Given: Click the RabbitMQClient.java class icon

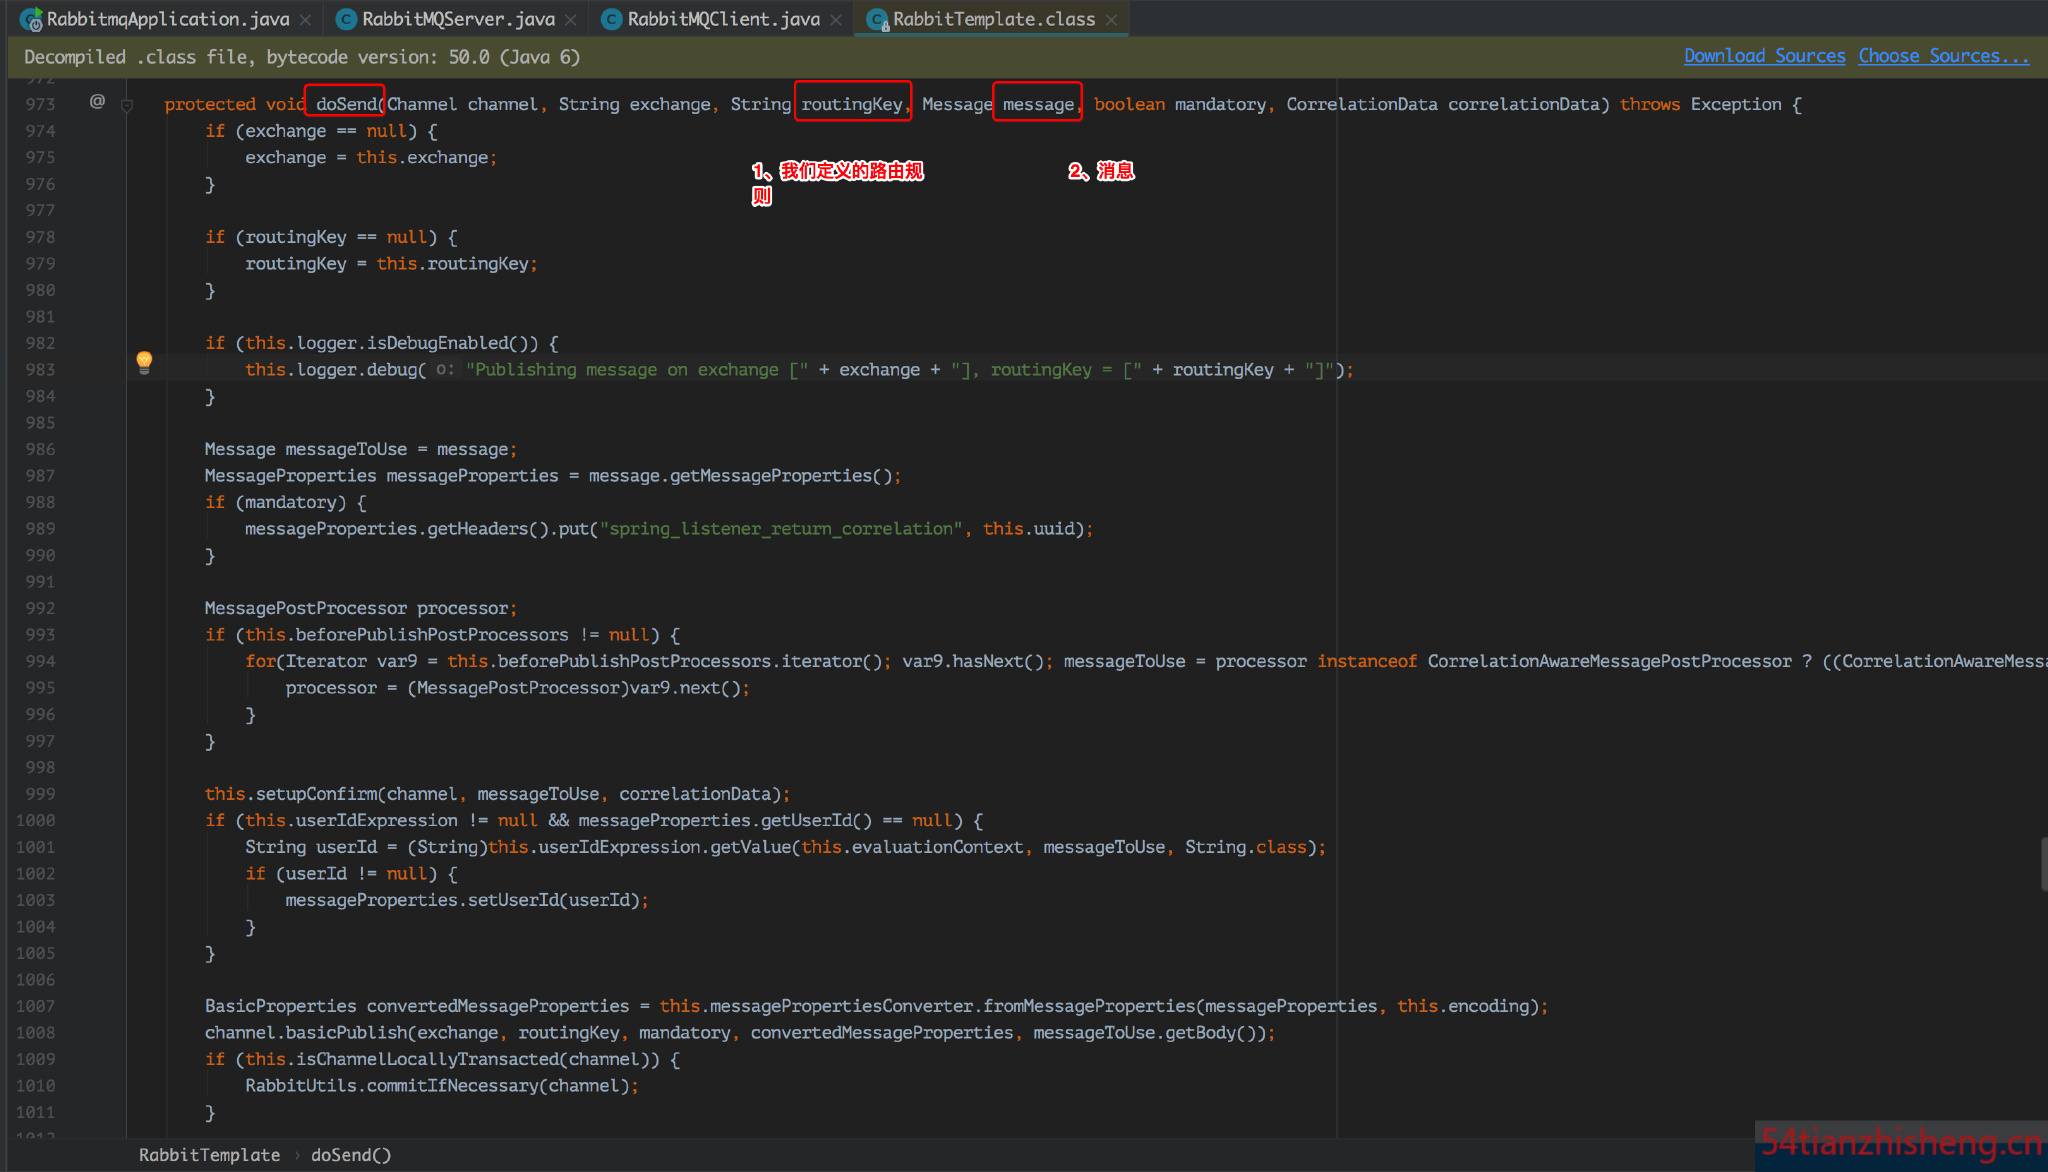Looking at the screenshot, I should [611, 19].
